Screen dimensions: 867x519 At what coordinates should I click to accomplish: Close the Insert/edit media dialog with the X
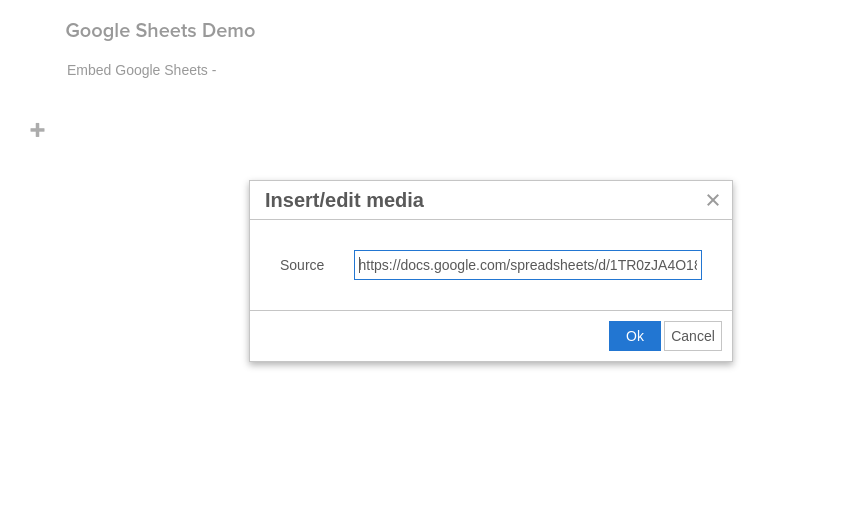coord(712,200)
